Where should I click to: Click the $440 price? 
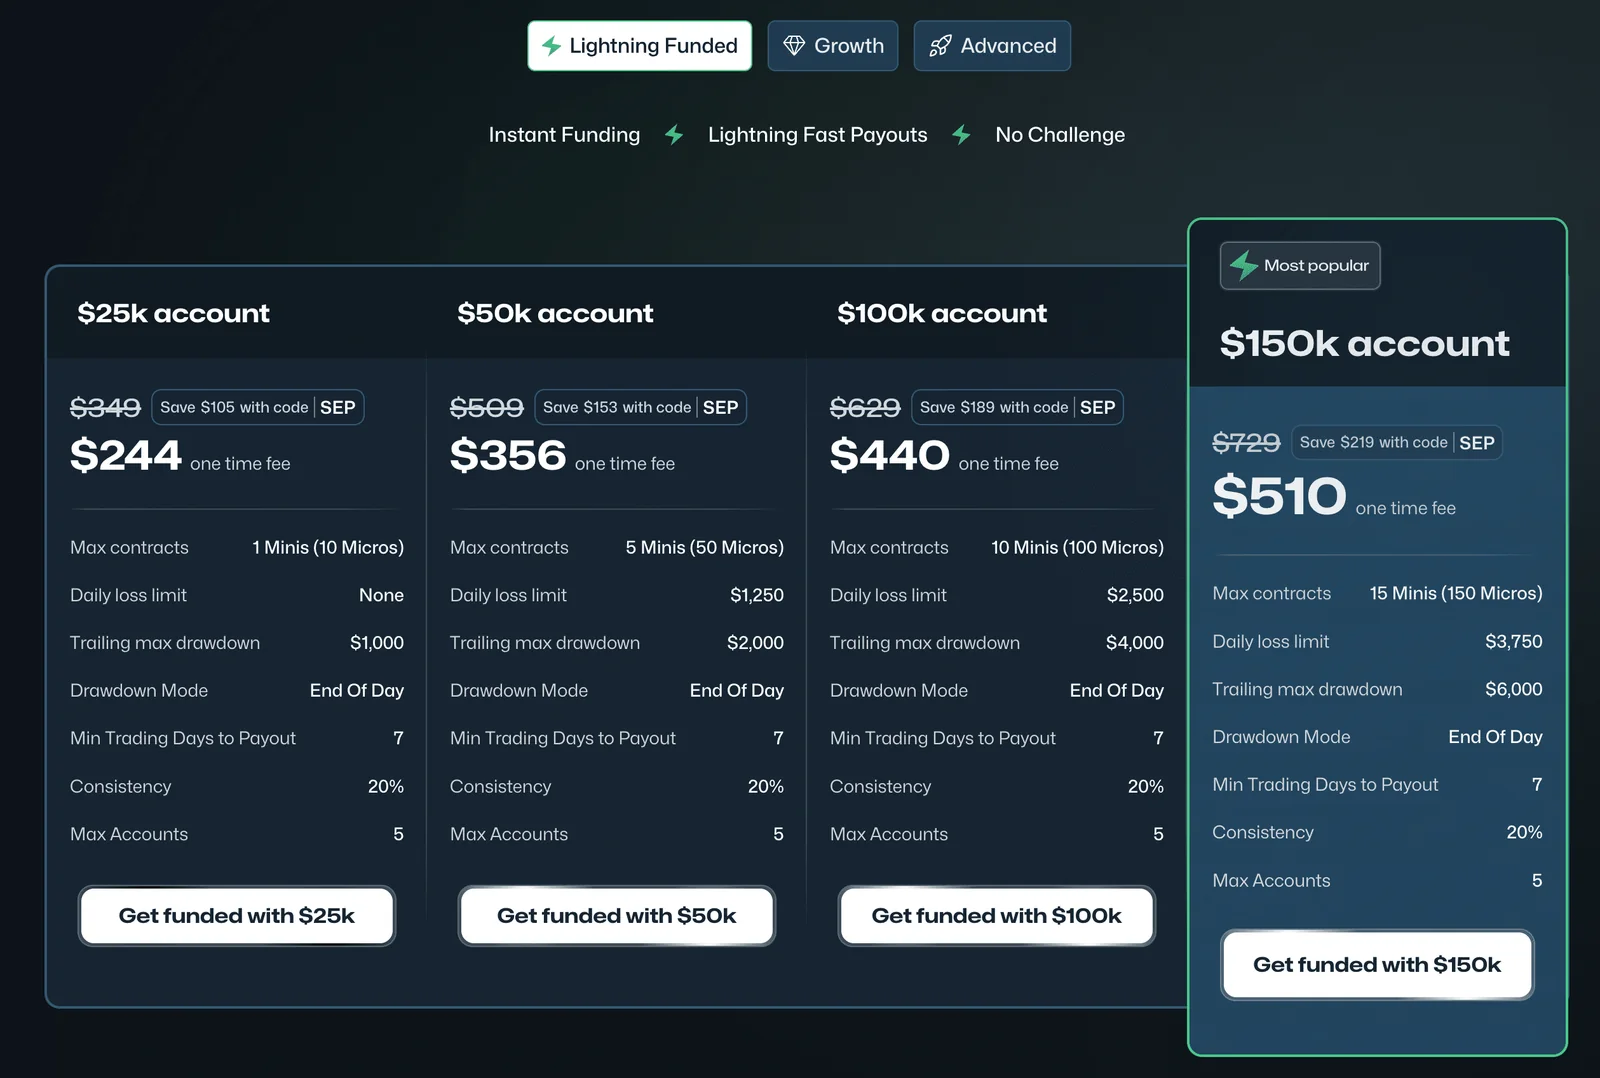pyautogui.click(x=890, y=456)
